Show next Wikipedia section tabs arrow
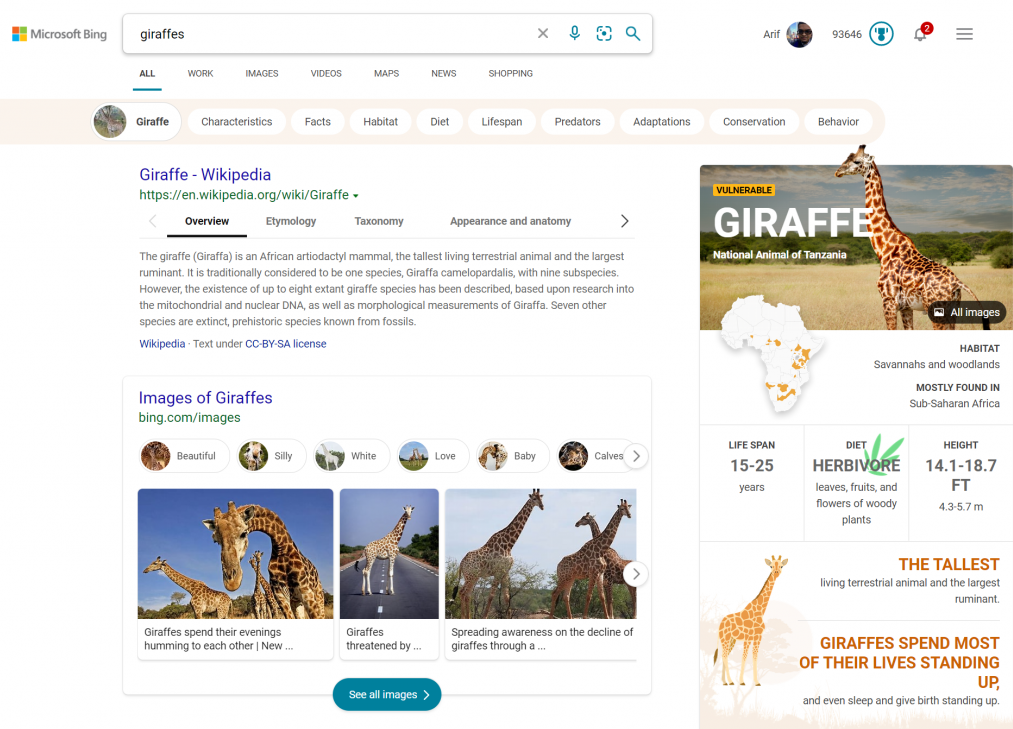The image size is (1013, 729). tap(624, 221)
